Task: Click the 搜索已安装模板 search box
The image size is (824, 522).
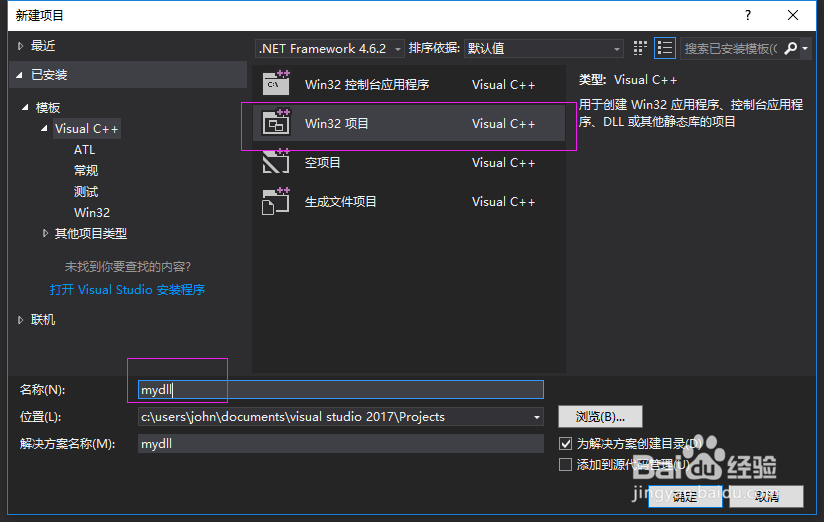Action: pyautogui.click(x=730, y=48)
